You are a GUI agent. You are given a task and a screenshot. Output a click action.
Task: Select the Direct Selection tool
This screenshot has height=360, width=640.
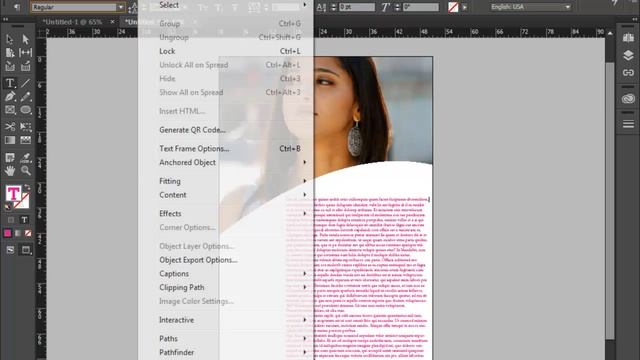[26, 39]
